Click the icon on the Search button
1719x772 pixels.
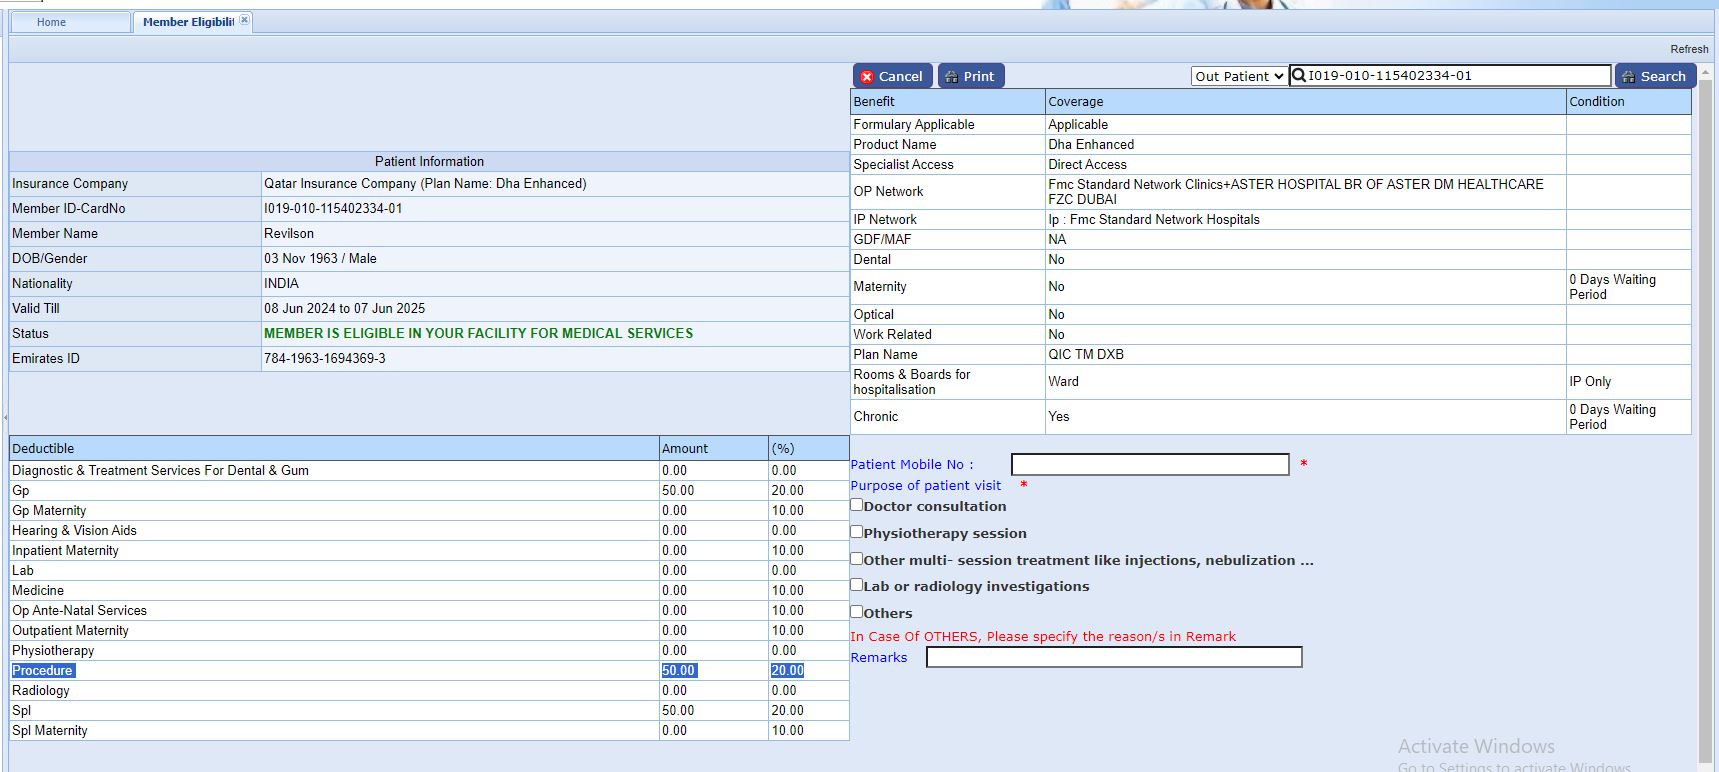(x=1628, y=77)
